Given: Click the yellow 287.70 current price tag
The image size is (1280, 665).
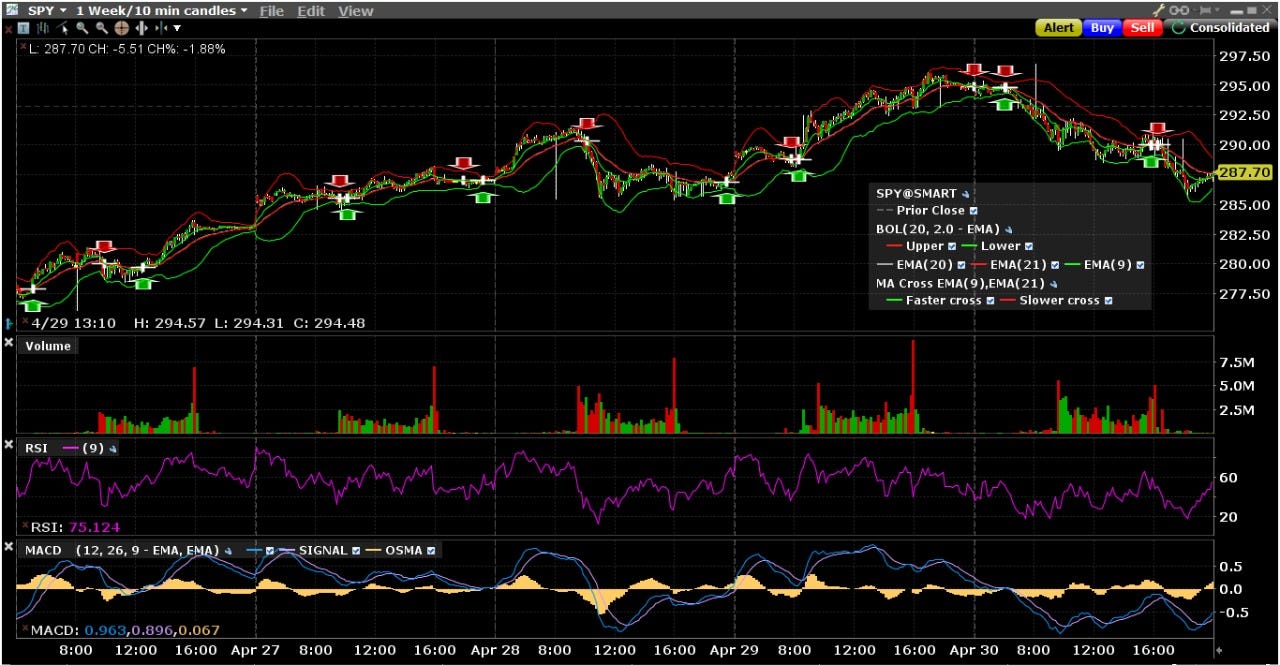Looking at the screenshot, I should click(x=1245, y=173).
